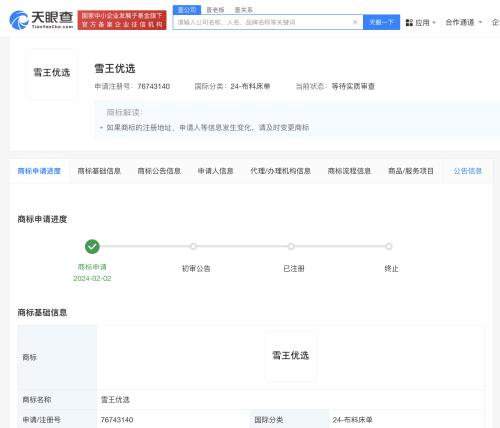Click the green checkmark progress step
Screen dimensions: 500x428
click(x=92, y=246)
